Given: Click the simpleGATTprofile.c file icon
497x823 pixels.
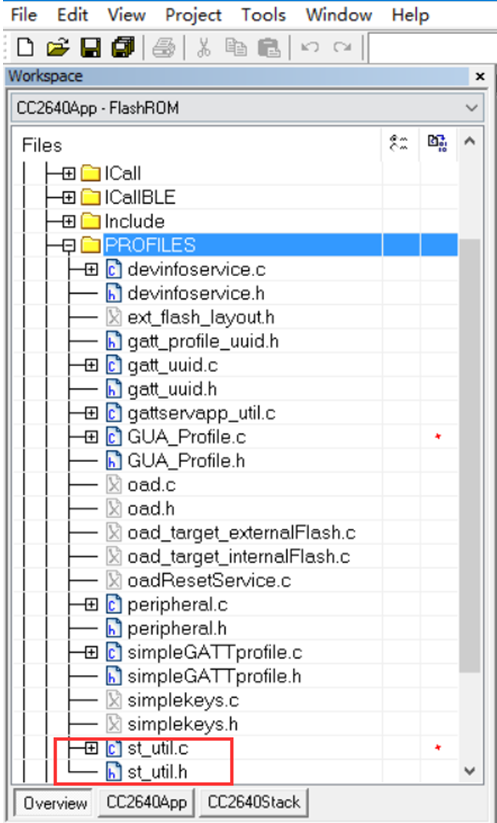Looking at the screenshot, I should point(113,652).
